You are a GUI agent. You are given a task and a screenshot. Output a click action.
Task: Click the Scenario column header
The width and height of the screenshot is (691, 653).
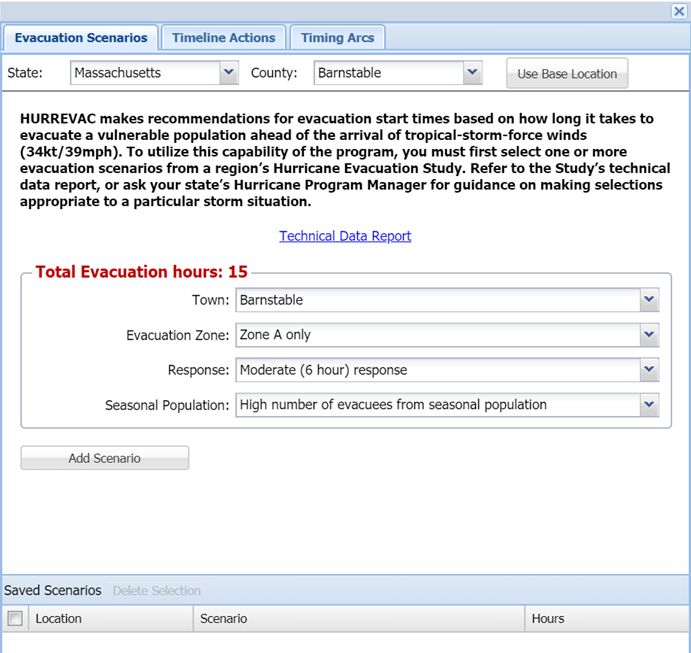(359, 619)
